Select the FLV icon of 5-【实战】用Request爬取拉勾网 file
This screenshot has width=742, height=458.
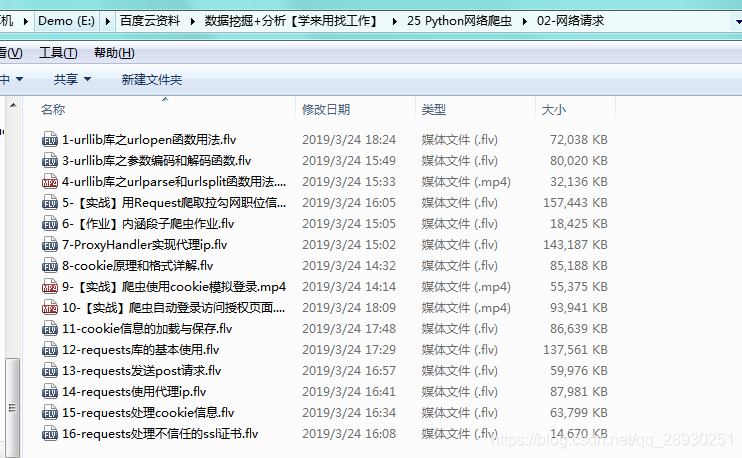(50, 203)
